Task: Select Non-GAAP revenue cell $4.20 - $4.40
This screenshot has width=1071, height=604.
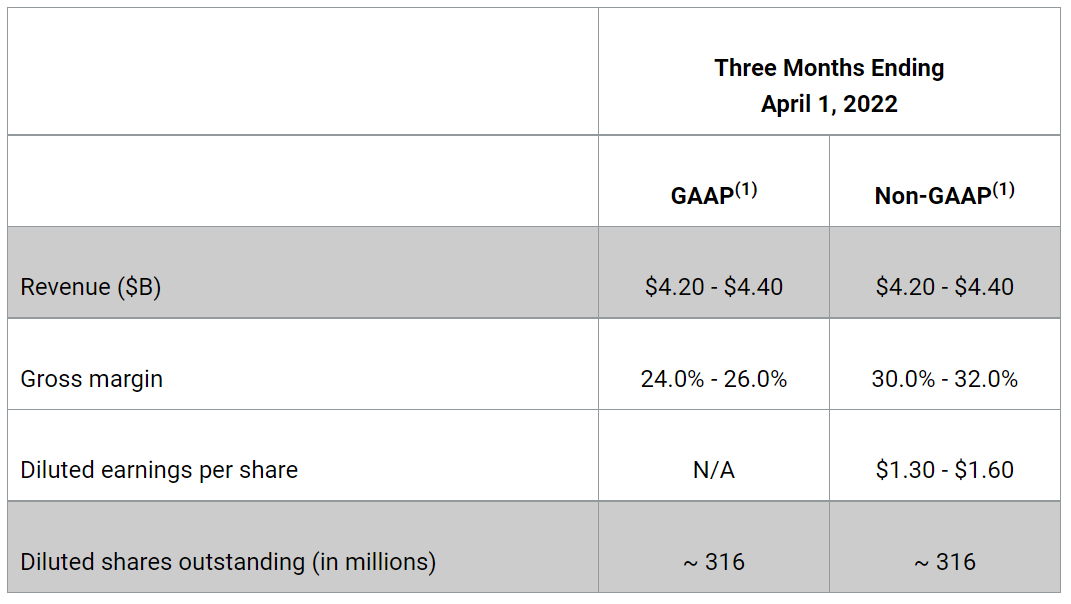Action: point(945,287)
